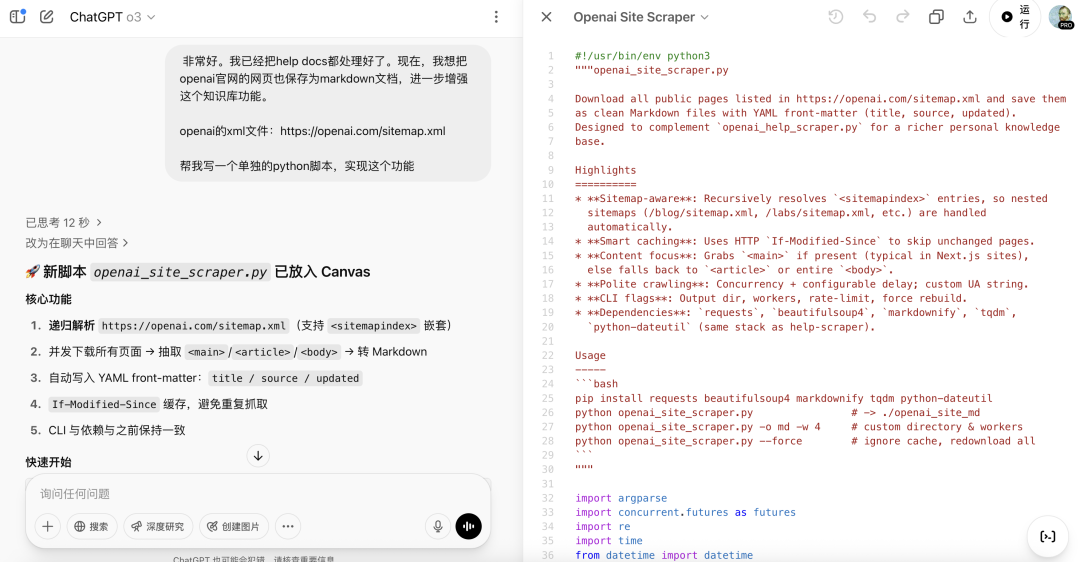Click the 'Highlights' line in docstring

coord(605,170)
